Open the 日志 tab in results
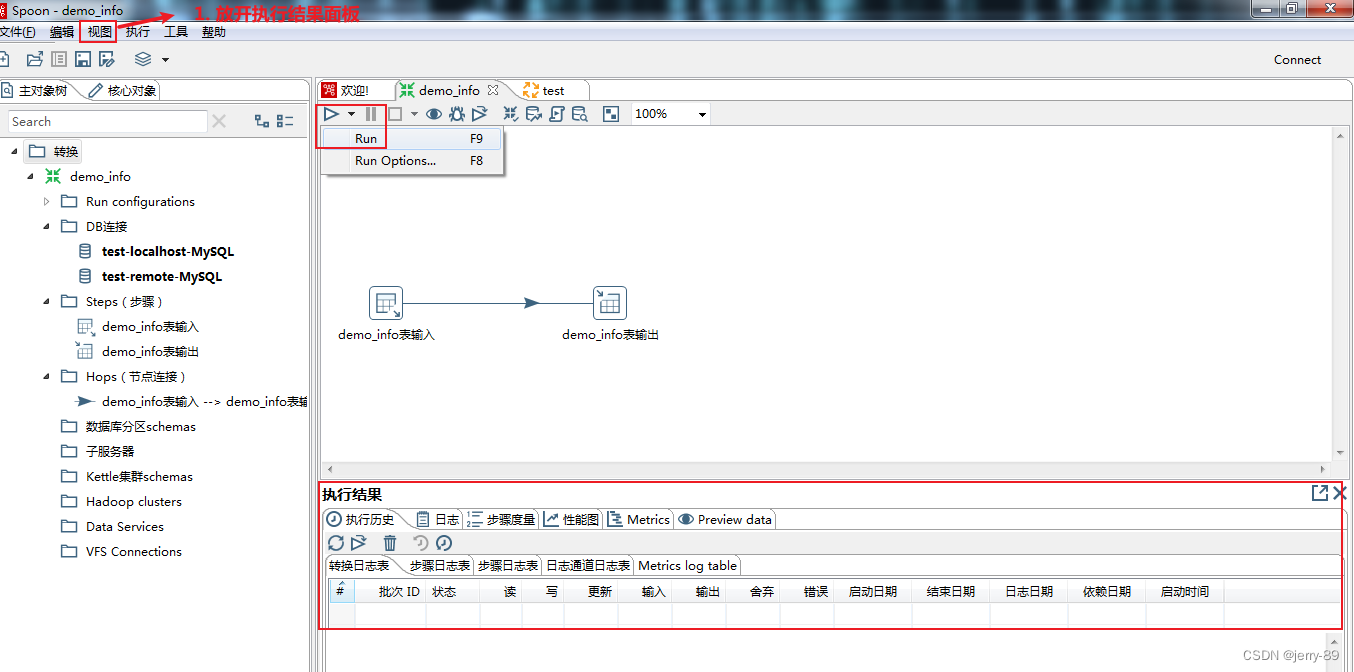This screenshot has height=672, width=1354. 438,519
